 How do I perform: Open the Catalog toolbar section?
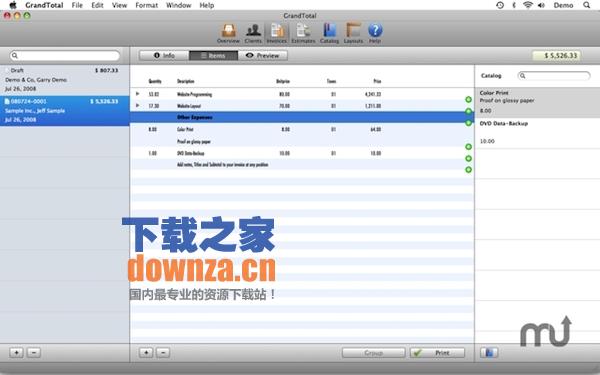tap(329, 34)
